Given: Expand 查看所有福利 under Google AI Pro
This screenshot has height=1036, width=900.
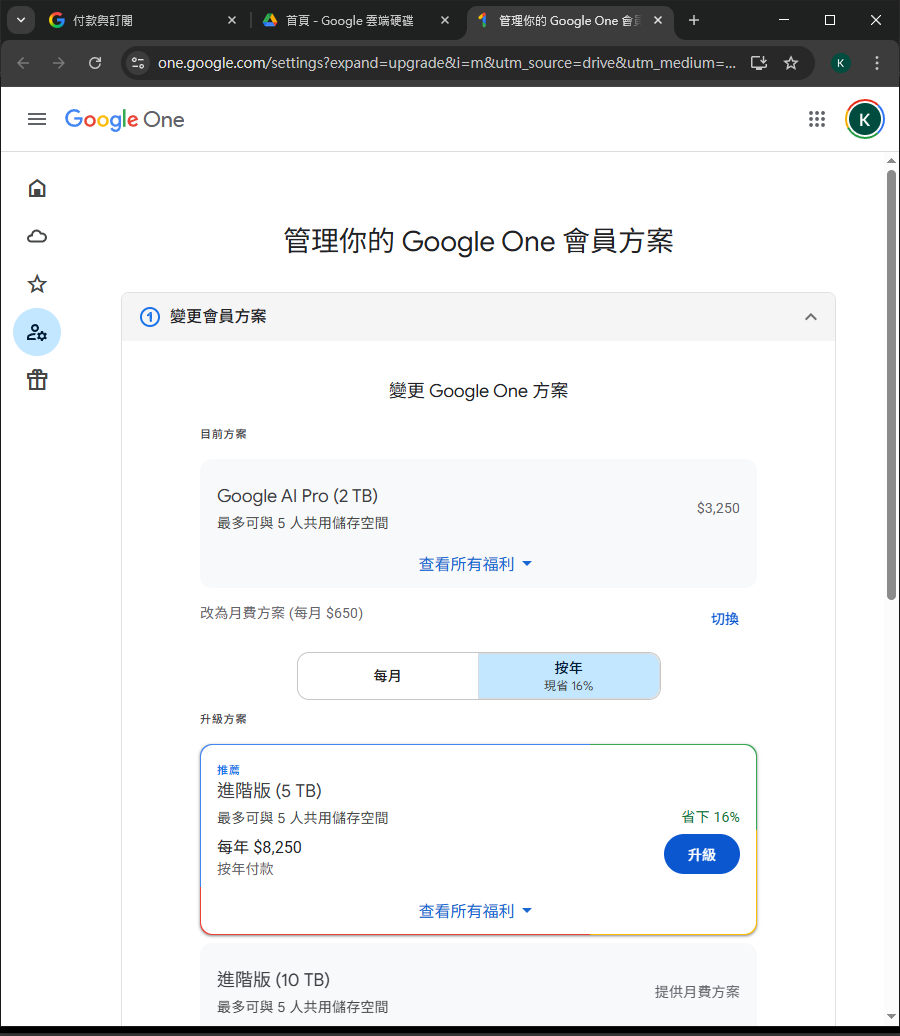Looking at the screenshot, I should tap(476, 564).
